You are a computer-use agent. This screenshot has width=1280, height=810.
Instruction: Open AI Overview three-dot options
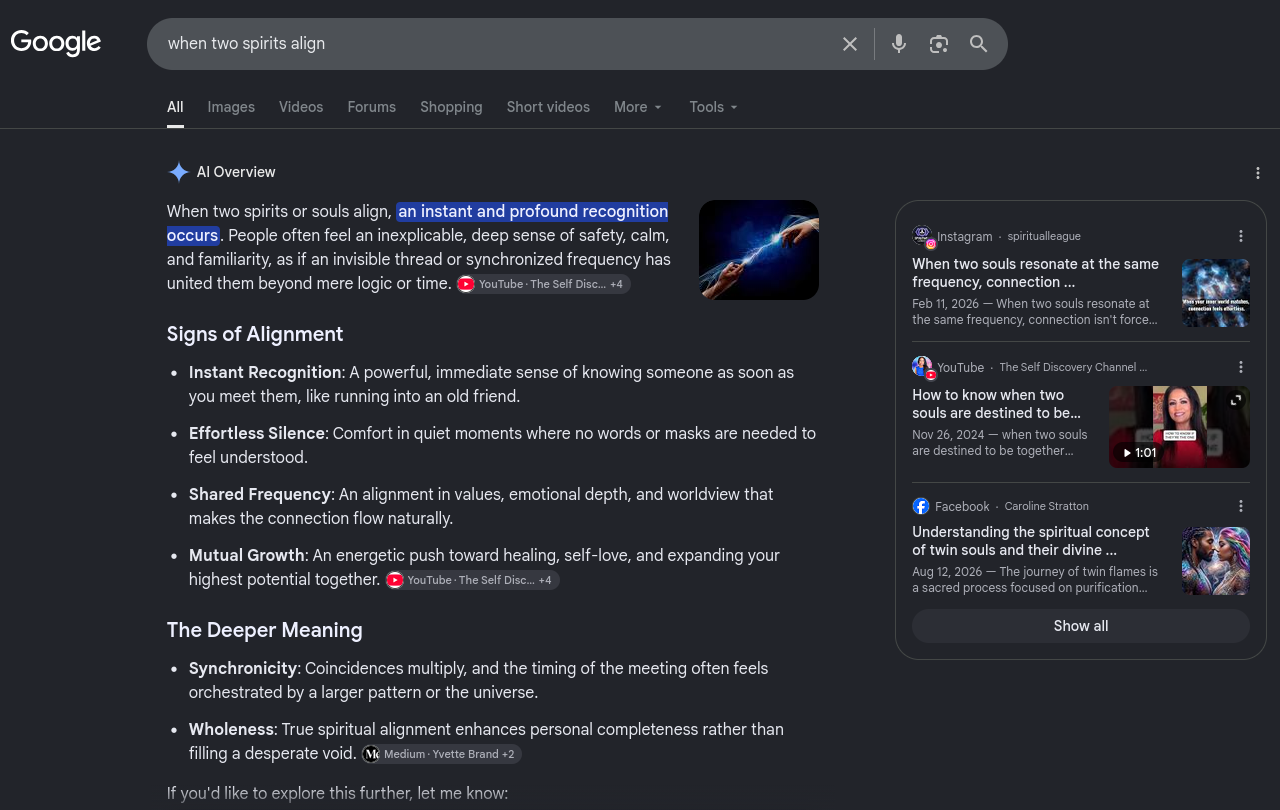point(1258,173)
